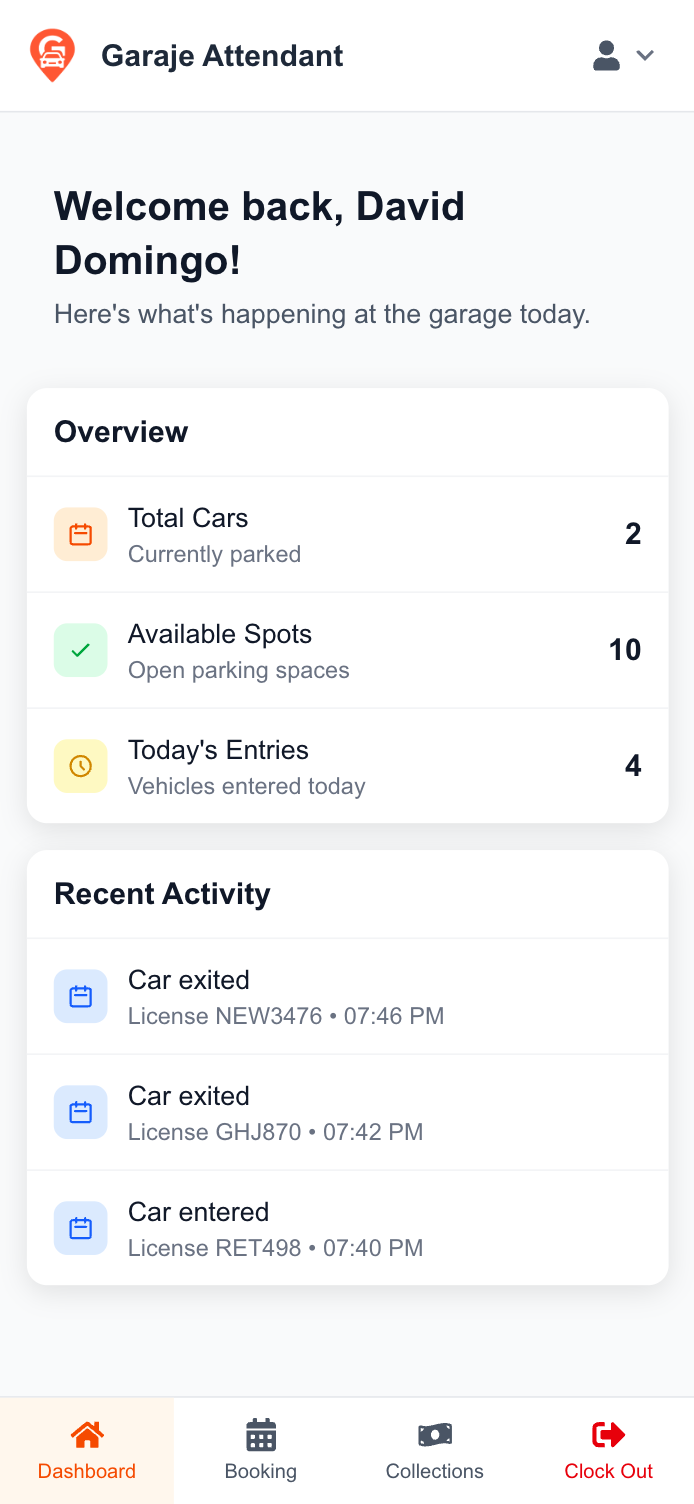Viewport: 694px width, 1504px height.
Task: Click the user profile silhouette icon
Action: click(x=606, y=56)
